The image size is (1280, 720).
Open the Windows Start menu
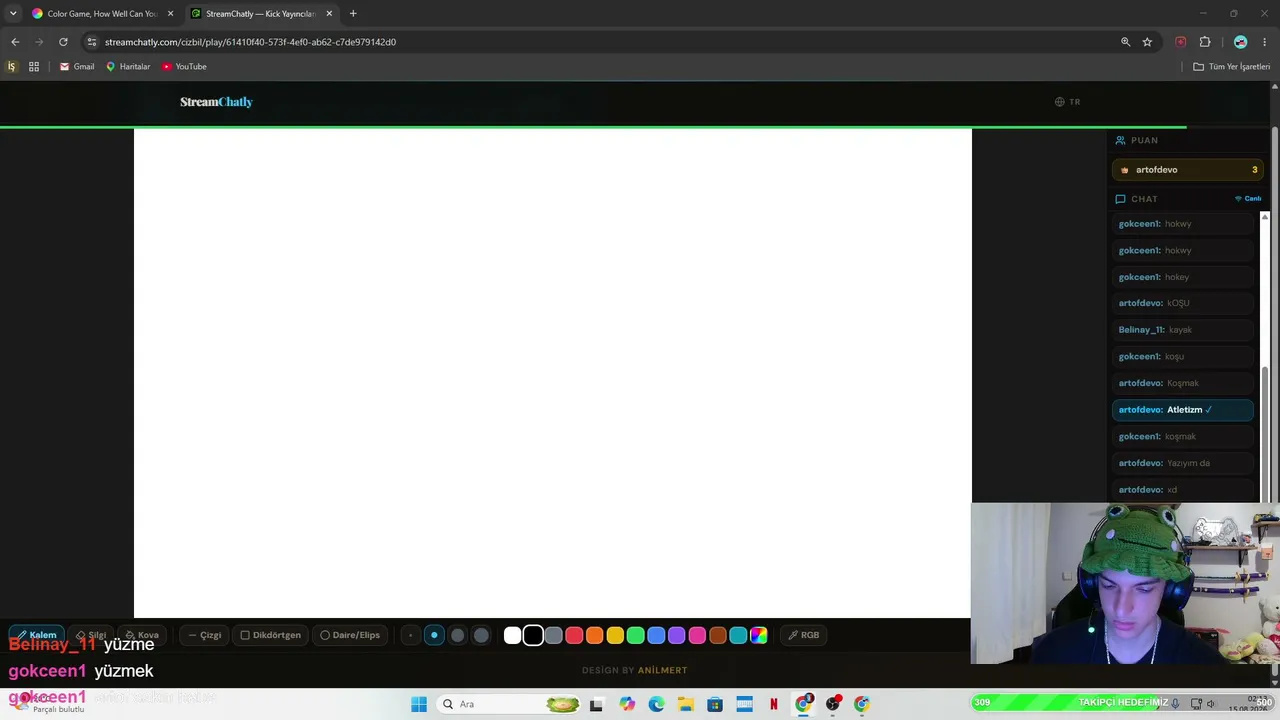click(x=419, y=704)
